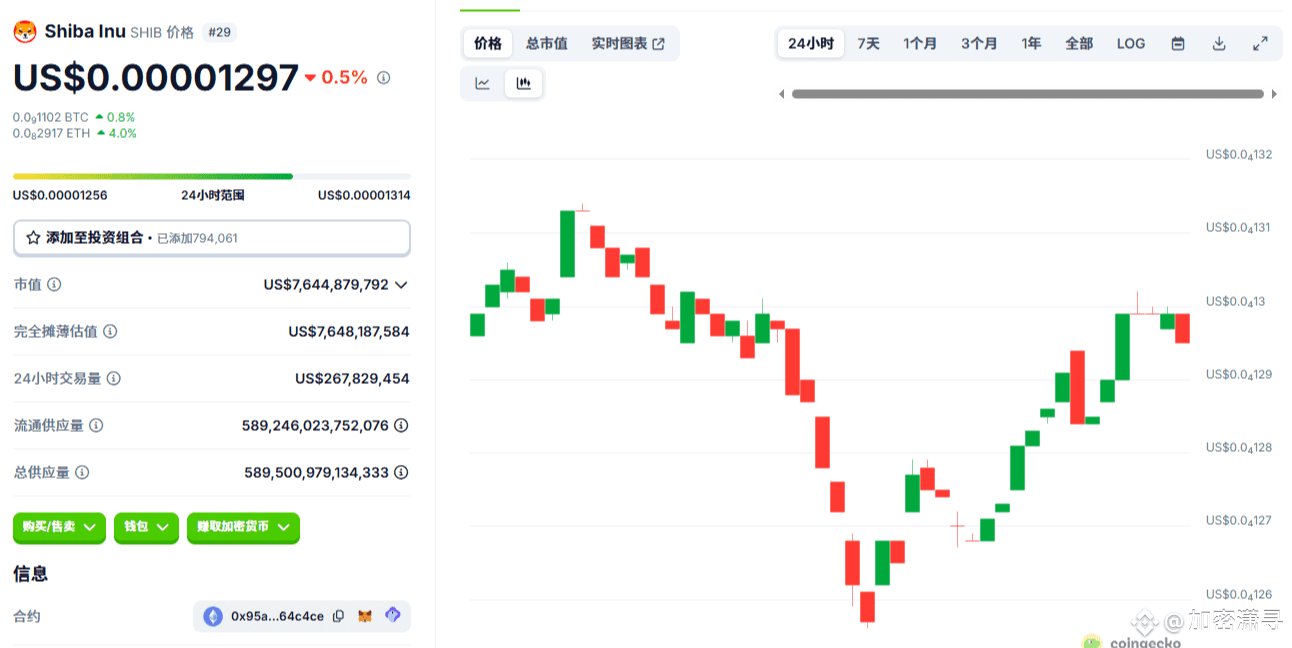The height and width of the screenshot is (648, 1292).
Task: Show info for 完全摊薄估值 label
Action: click(x=110, y=331)
